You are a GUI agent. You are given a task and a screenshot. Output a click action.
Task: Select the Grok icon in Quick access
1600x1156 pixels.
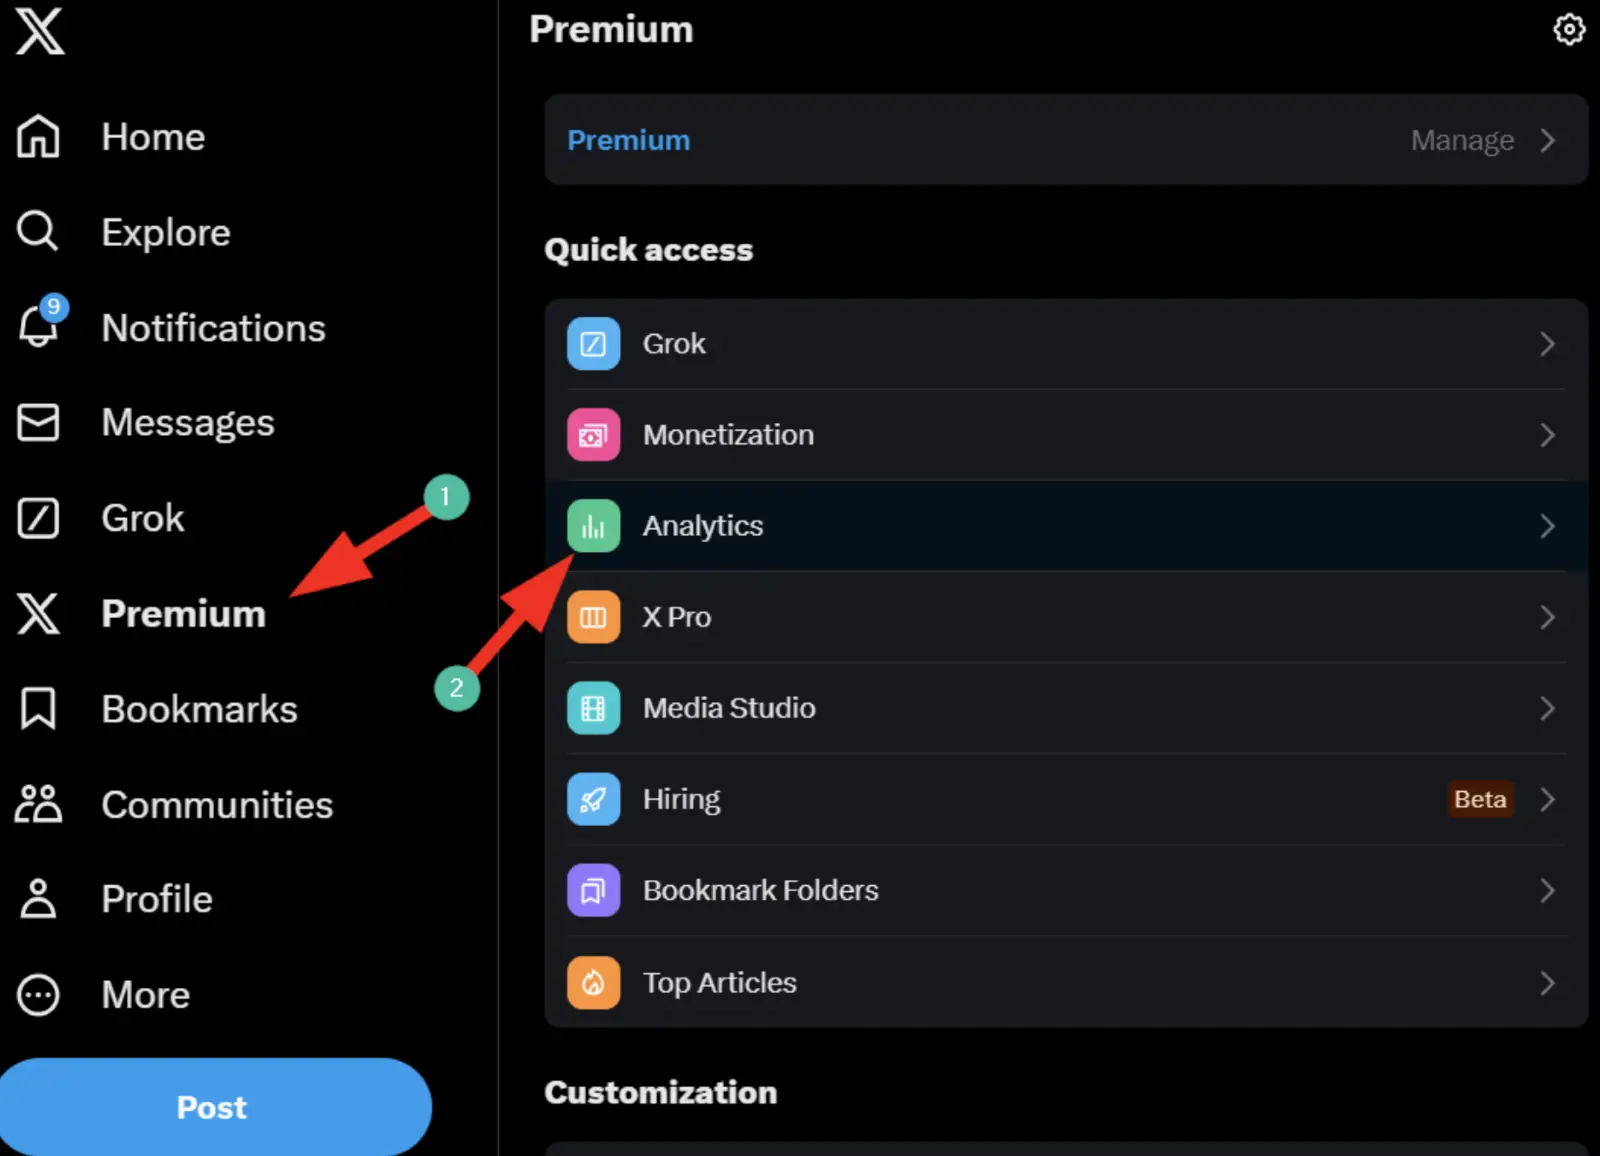pos(593,343)
